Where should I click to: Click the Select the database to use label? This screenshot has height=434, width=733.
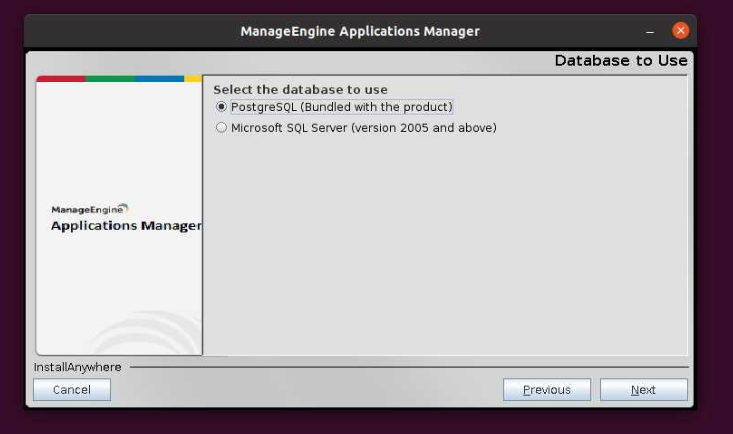[300, 90]
